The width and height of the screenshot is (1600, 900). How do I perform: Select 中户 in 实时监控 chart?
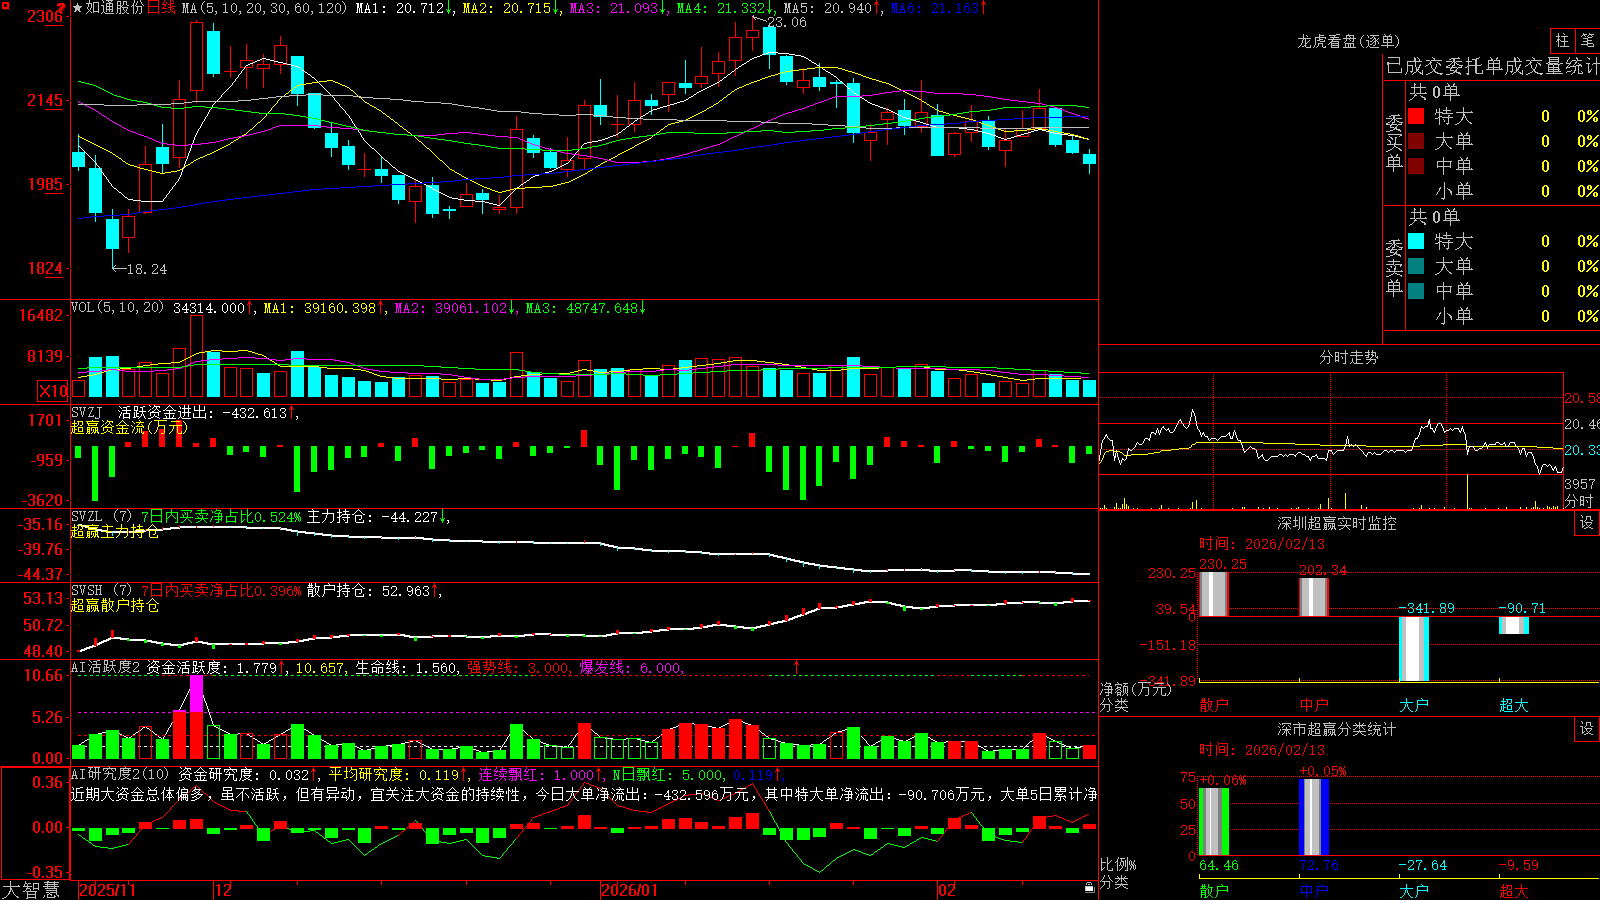click(x=1314, y=705)
